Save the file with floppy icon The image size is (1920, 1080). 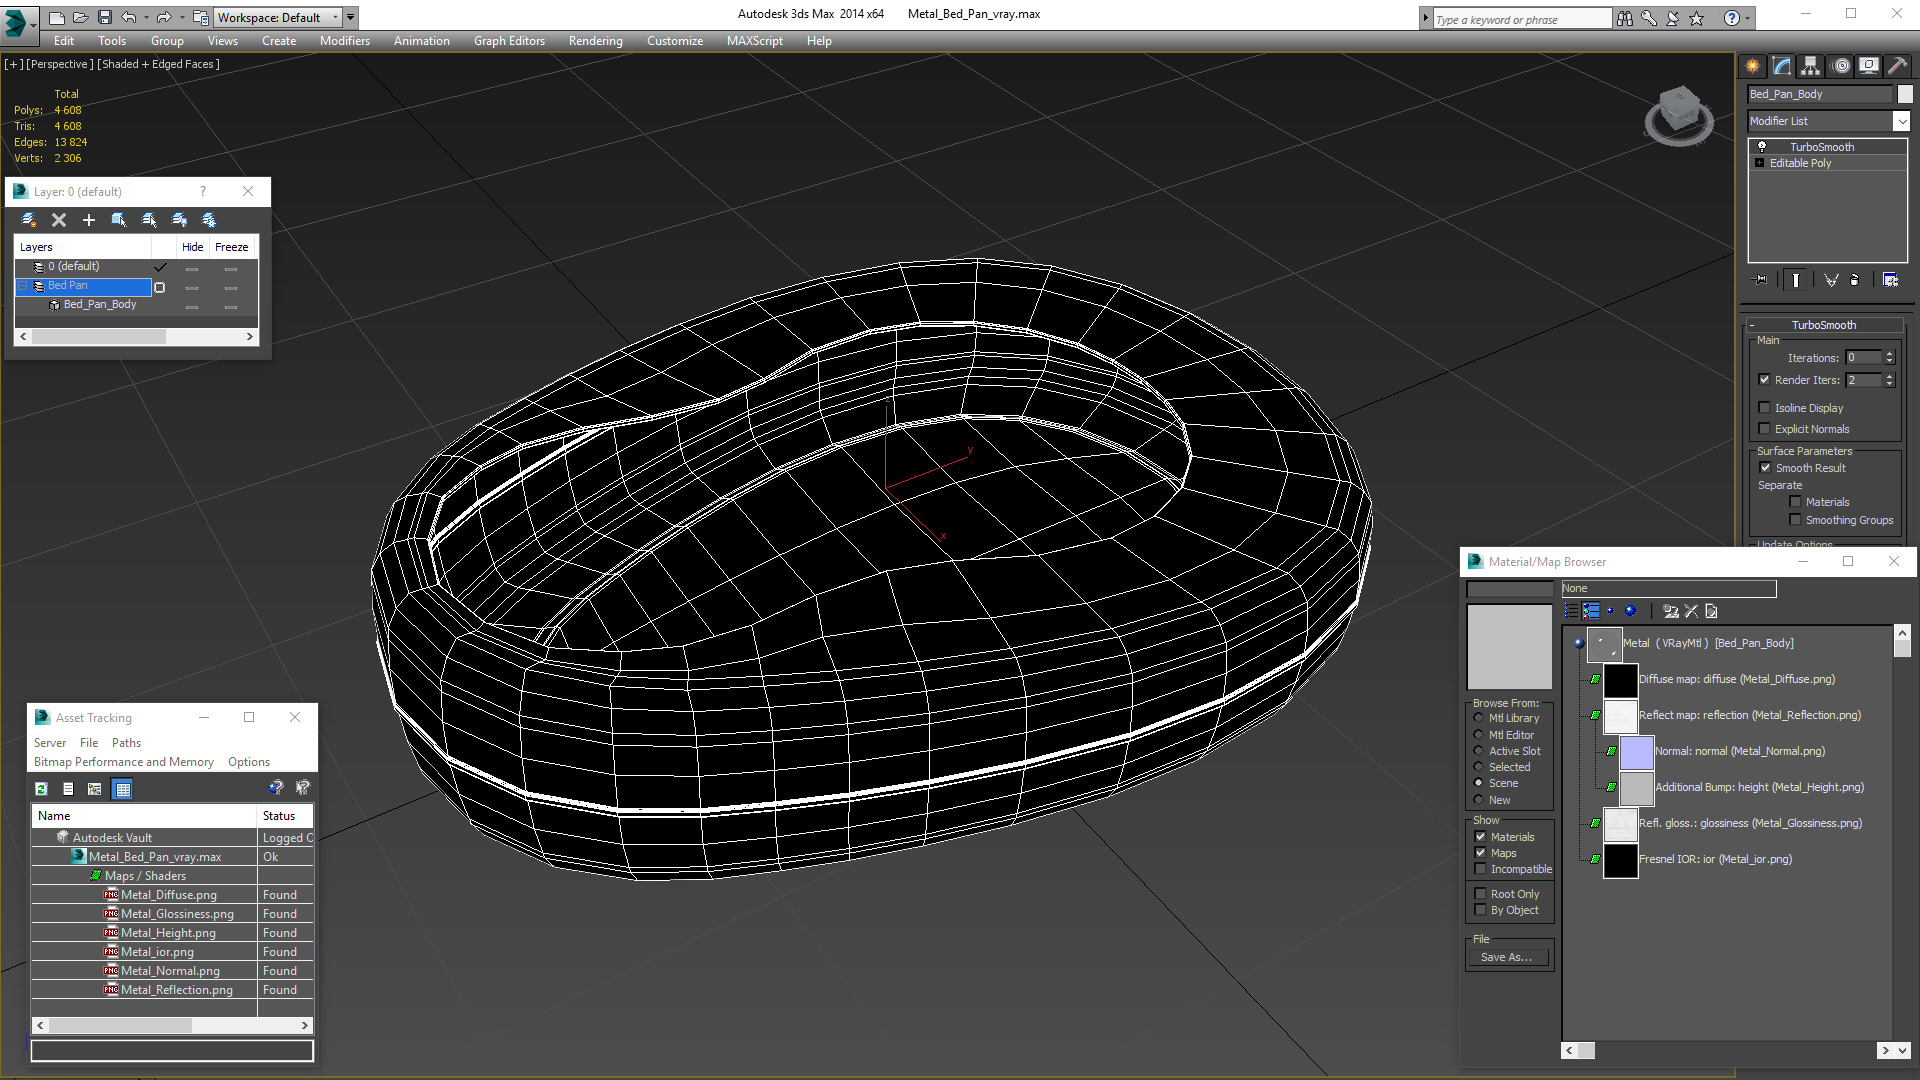point(105,17)
